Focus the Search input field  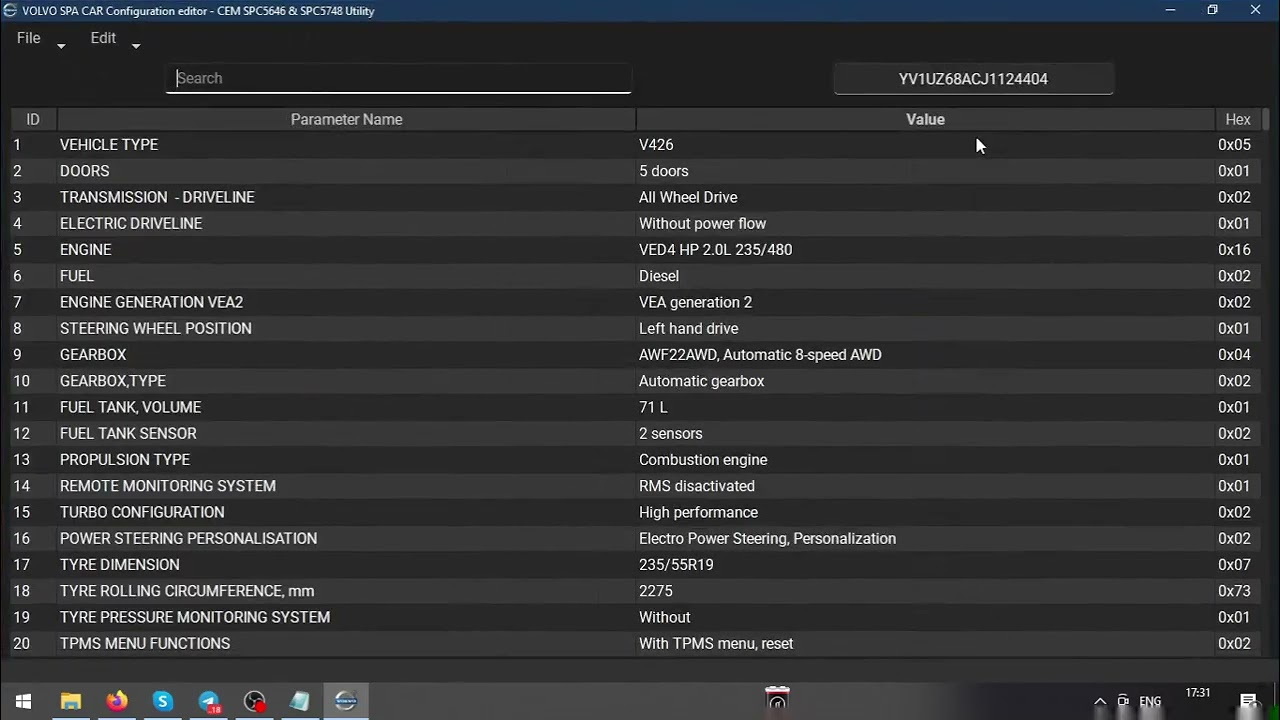click(398, 78)
